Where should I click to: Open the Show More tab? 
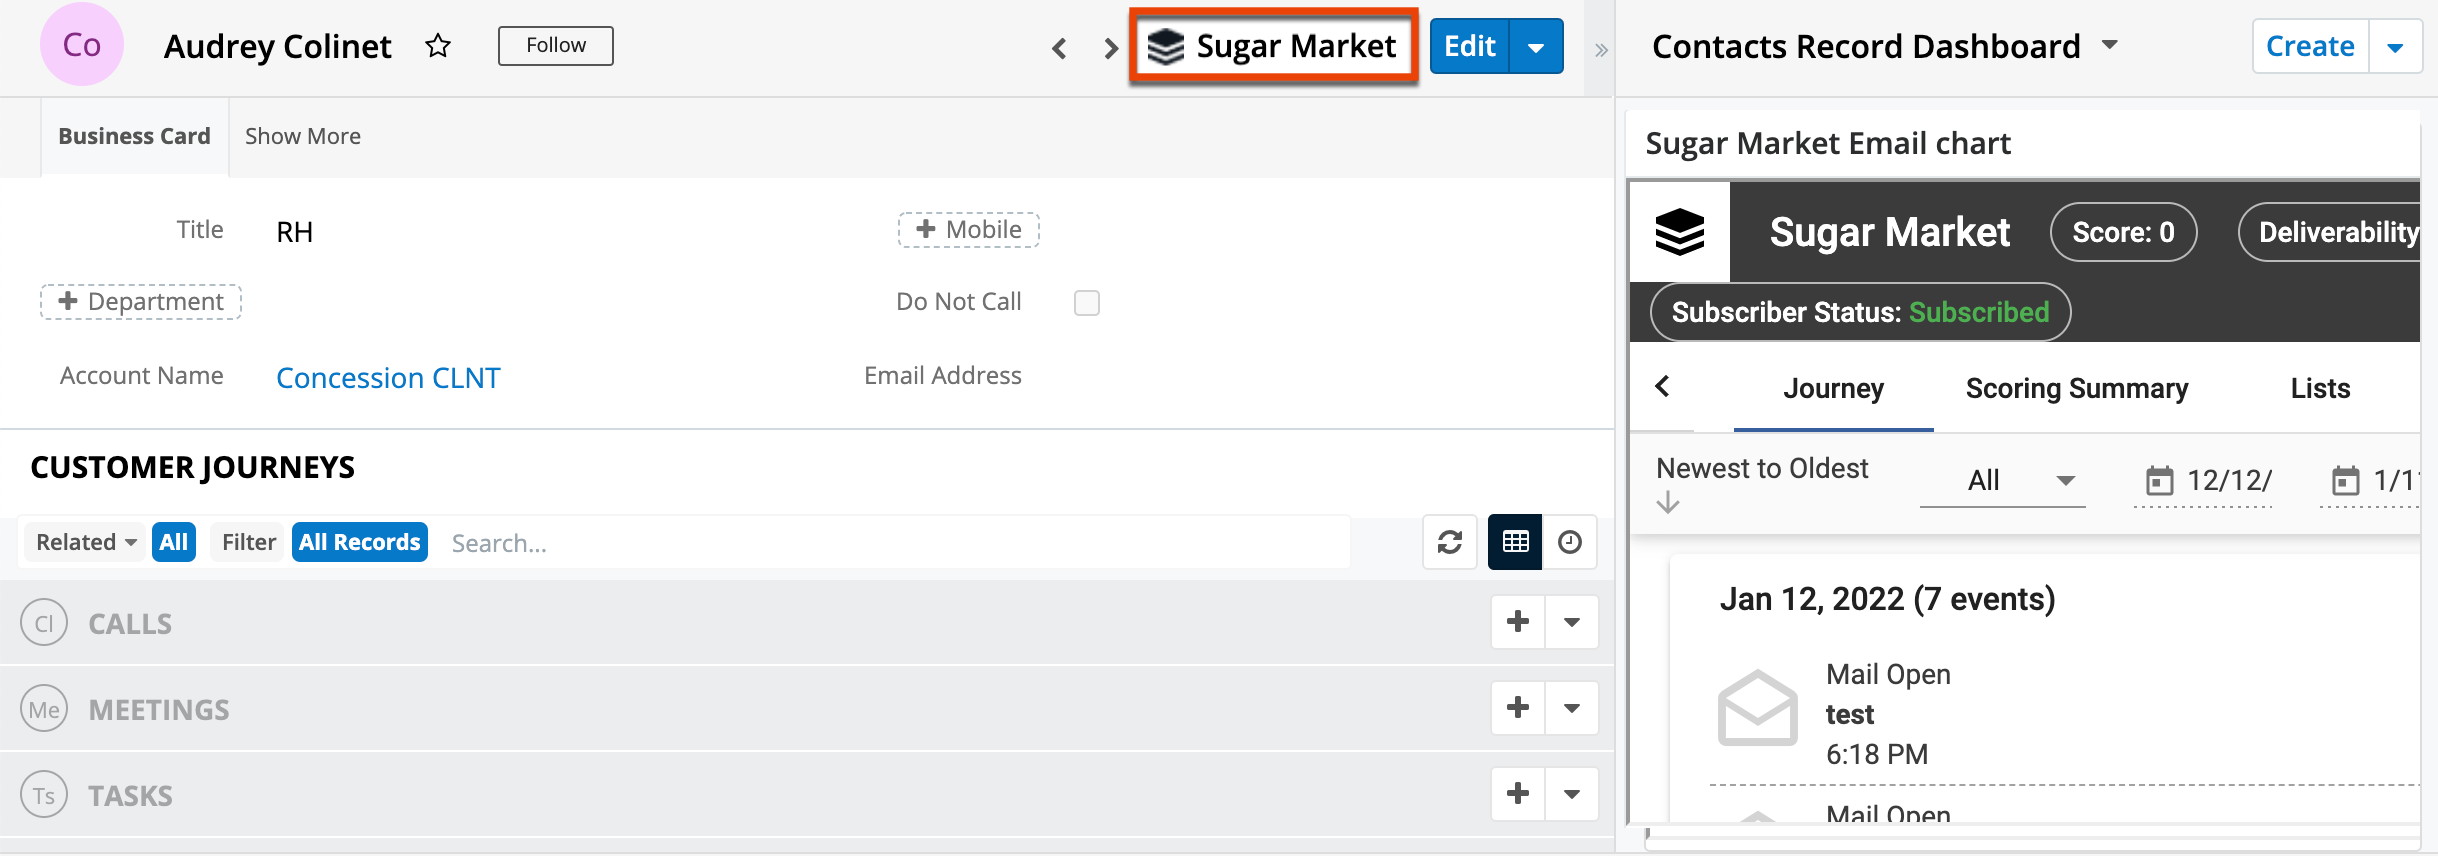(303, 136)
